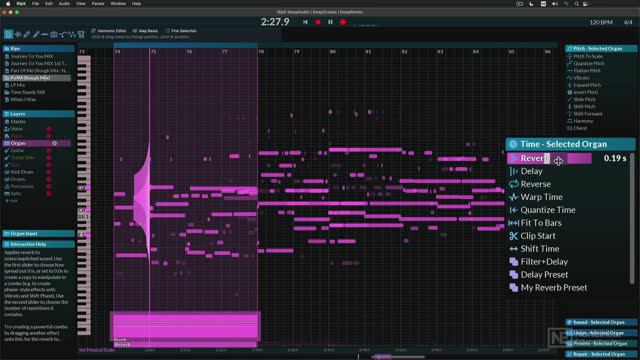Click the My Reverb Preset combo icon
Image resolution: width=640 pixels, height=360 pixels.
tap(513, 288)
